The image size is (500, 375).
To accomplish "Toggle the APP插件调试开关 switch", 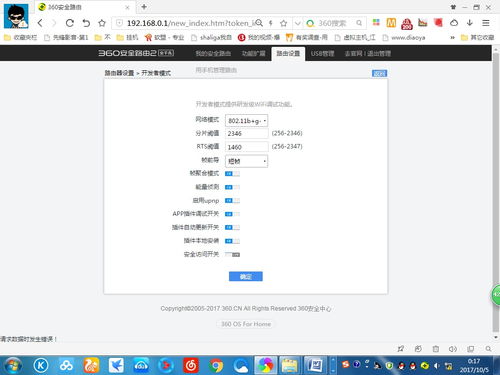I will (x=232, y=214).
